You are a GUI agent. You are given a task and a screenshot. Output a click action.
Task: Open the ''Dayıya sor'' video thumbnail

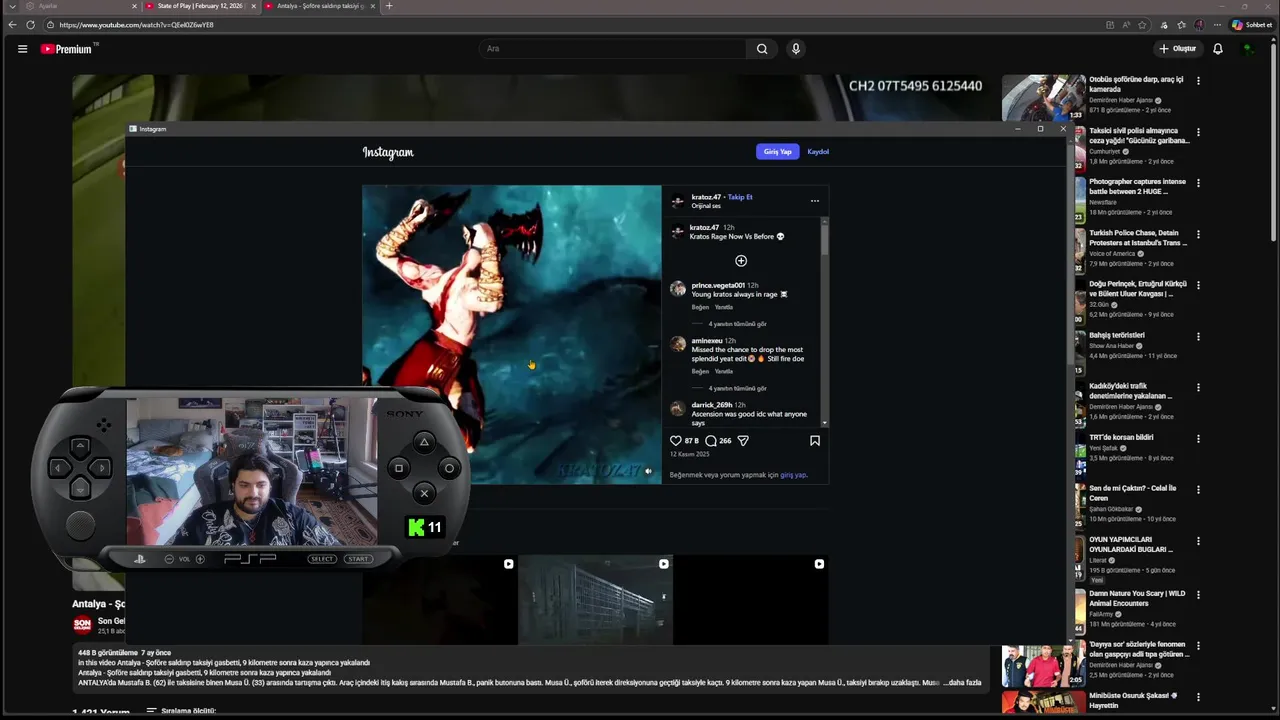(x=1044, y=665)
